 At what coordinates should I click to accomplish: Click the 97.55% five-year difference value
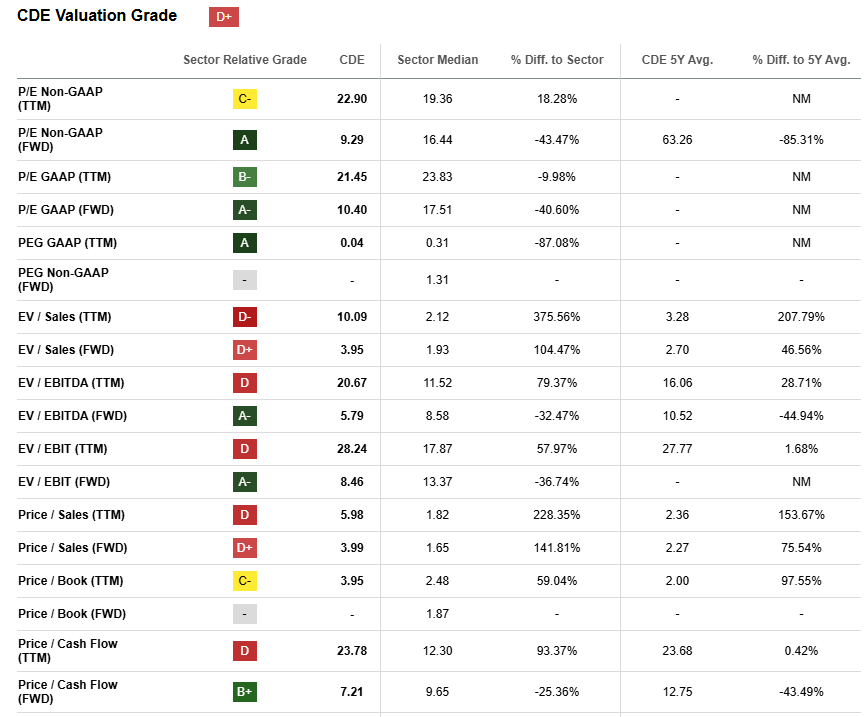(802, 581)
